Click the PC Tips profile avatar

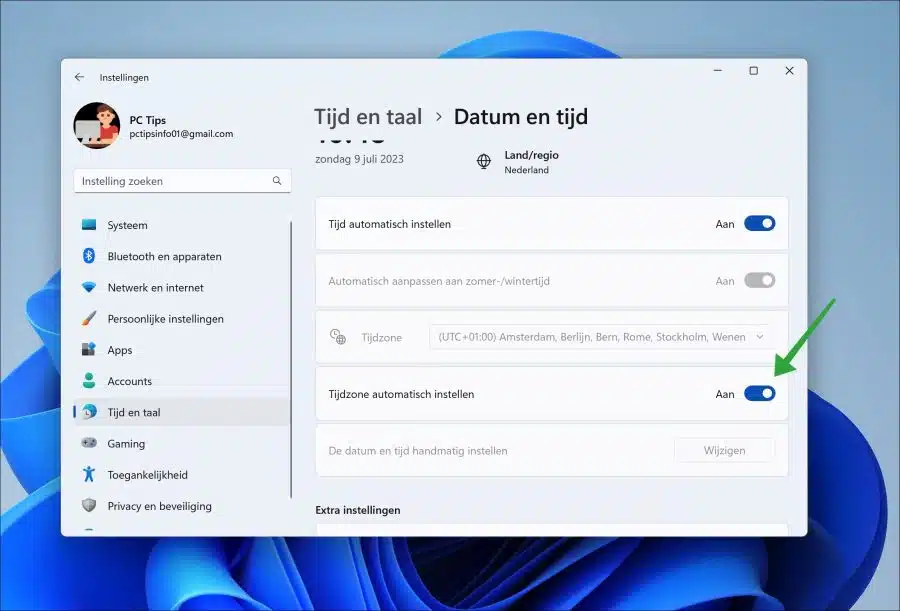coord(96,125)
